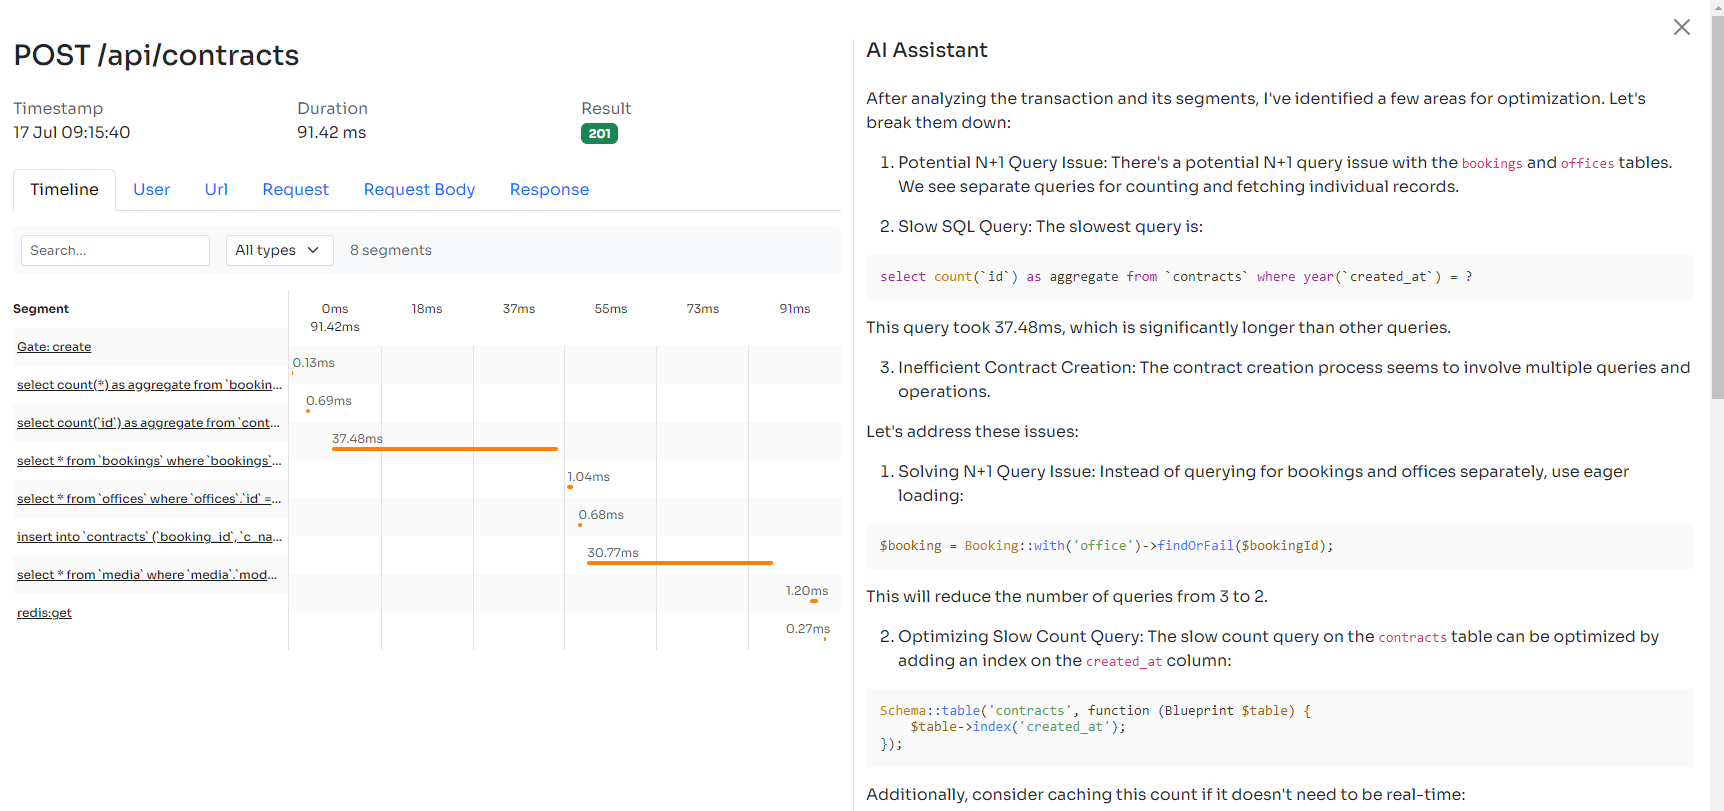Click the 1.20ms timeline marker
Image resolution: width=1724 pixels, height=811 pixels.
point(814,601)
